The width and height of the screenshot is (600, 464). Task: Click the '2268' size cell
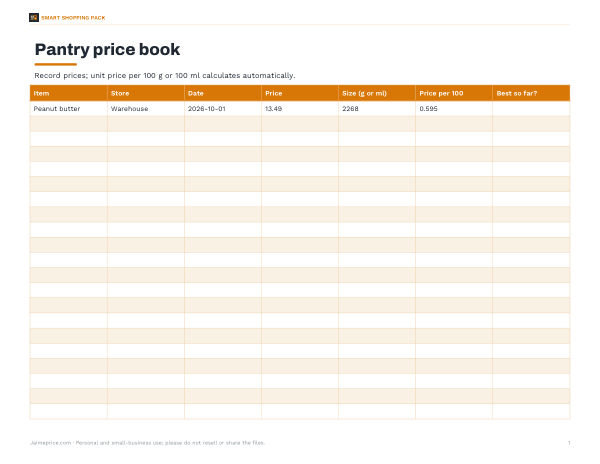(x=377, y=109)
